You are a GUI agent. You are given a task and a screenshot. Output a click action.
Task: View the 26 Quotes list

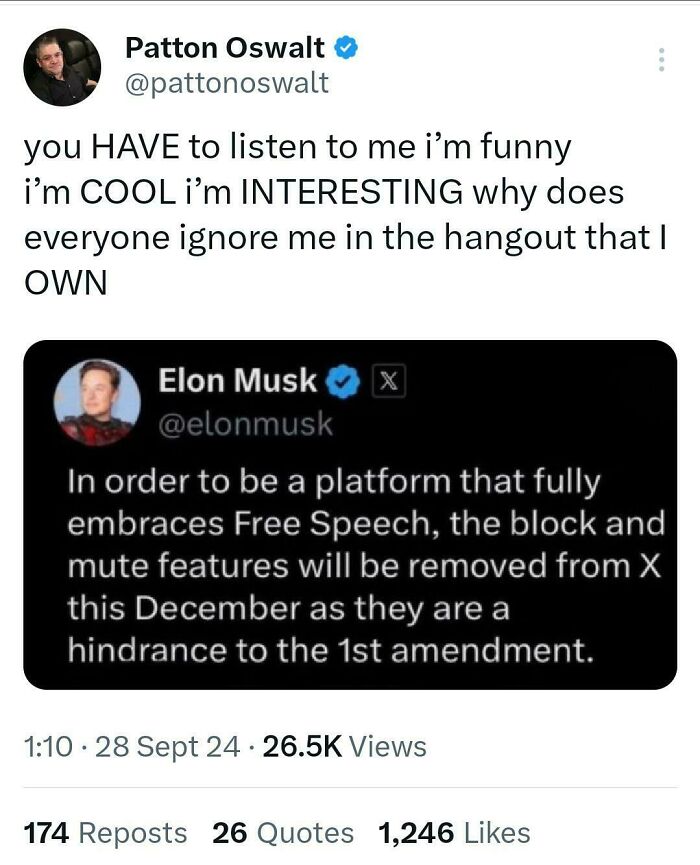pyautogui.click(x=283, y=833)
